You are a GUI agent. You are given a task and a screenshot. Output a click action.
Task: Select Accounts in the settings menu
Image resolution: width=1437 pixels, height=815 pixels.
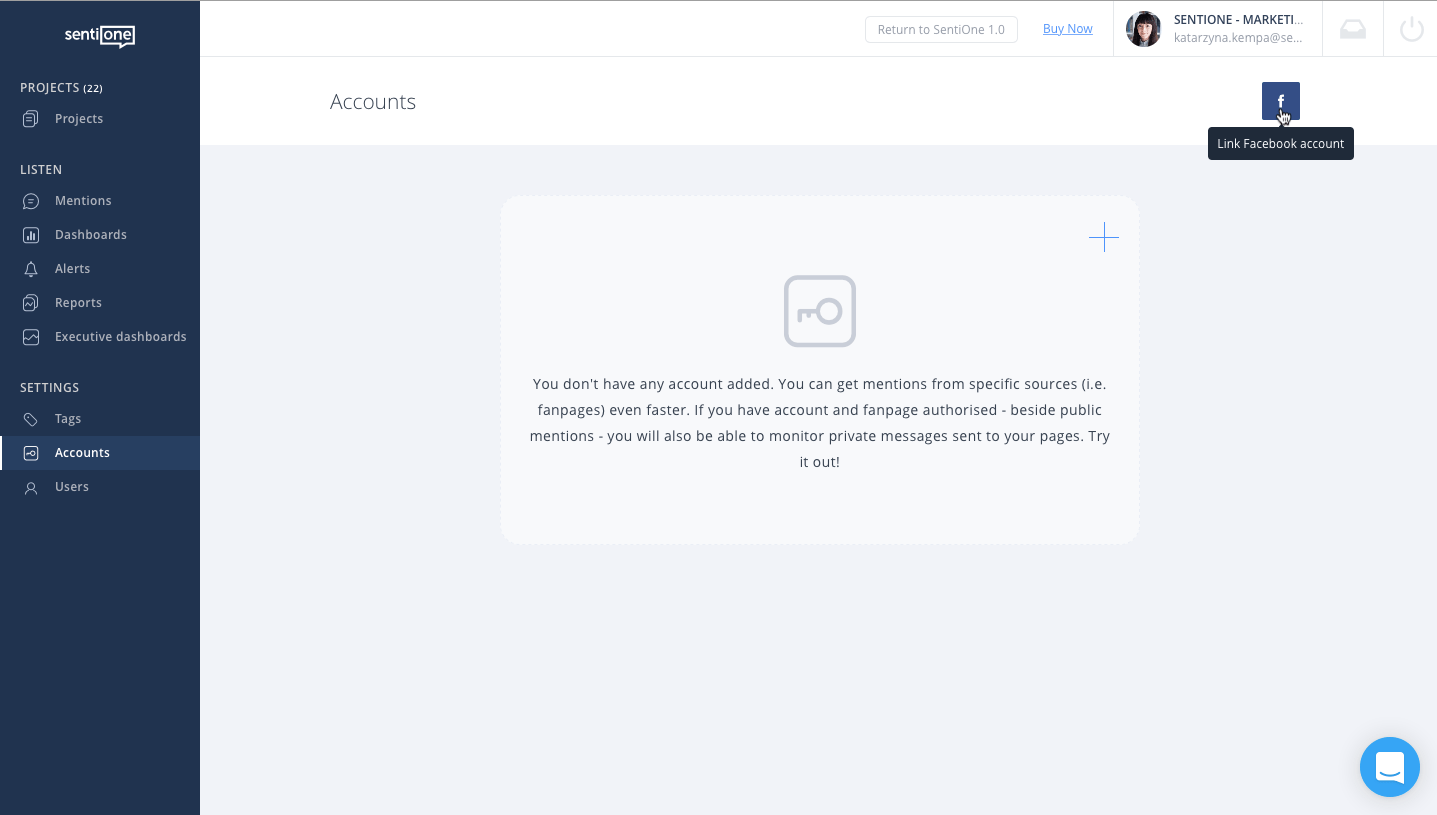(82, 453)
